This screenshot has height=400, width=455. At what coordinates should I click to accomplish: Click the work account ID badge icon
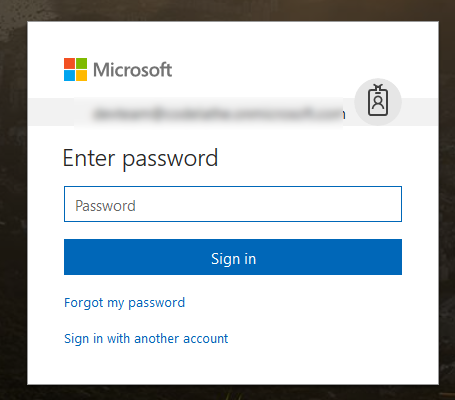pyautogui.click(x=378, y=100)
